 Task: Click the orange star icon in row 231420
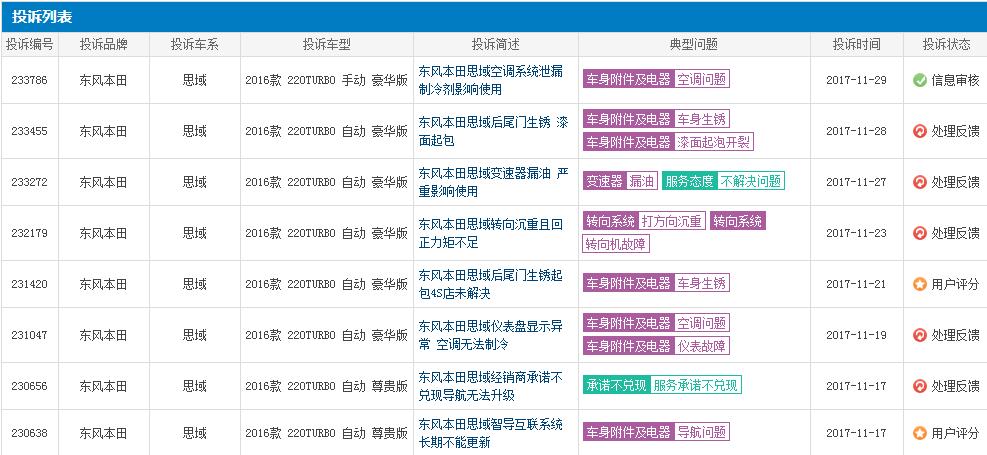coord(920,284)
